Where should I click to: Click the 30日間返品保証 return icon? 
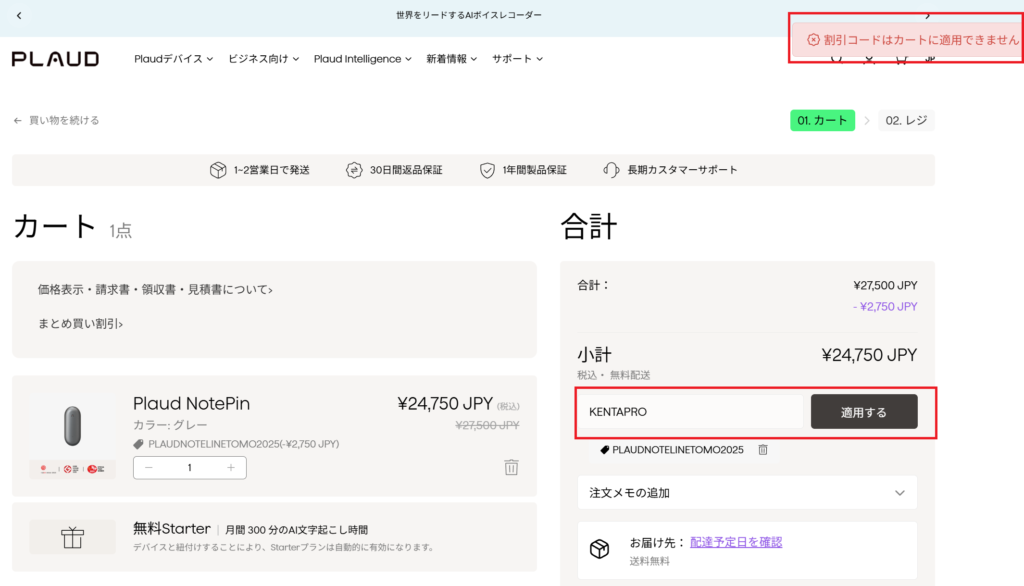point(354,170)
